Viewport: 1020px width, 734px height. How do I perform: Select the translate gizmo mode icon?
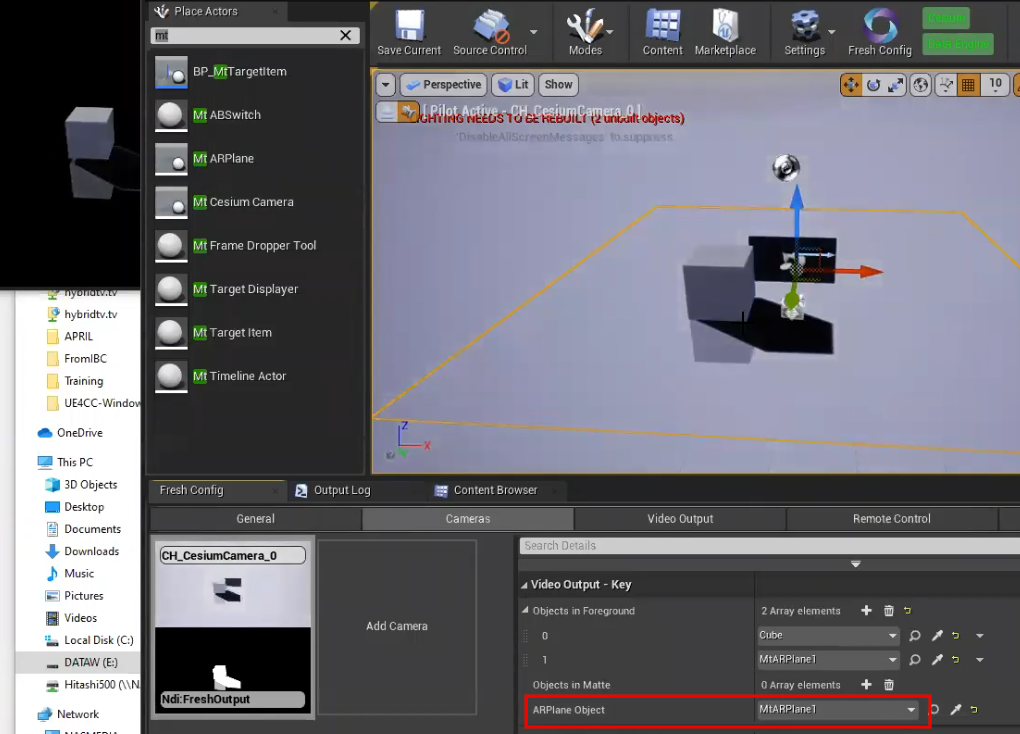pyautogui.click(x=851, y=85)
